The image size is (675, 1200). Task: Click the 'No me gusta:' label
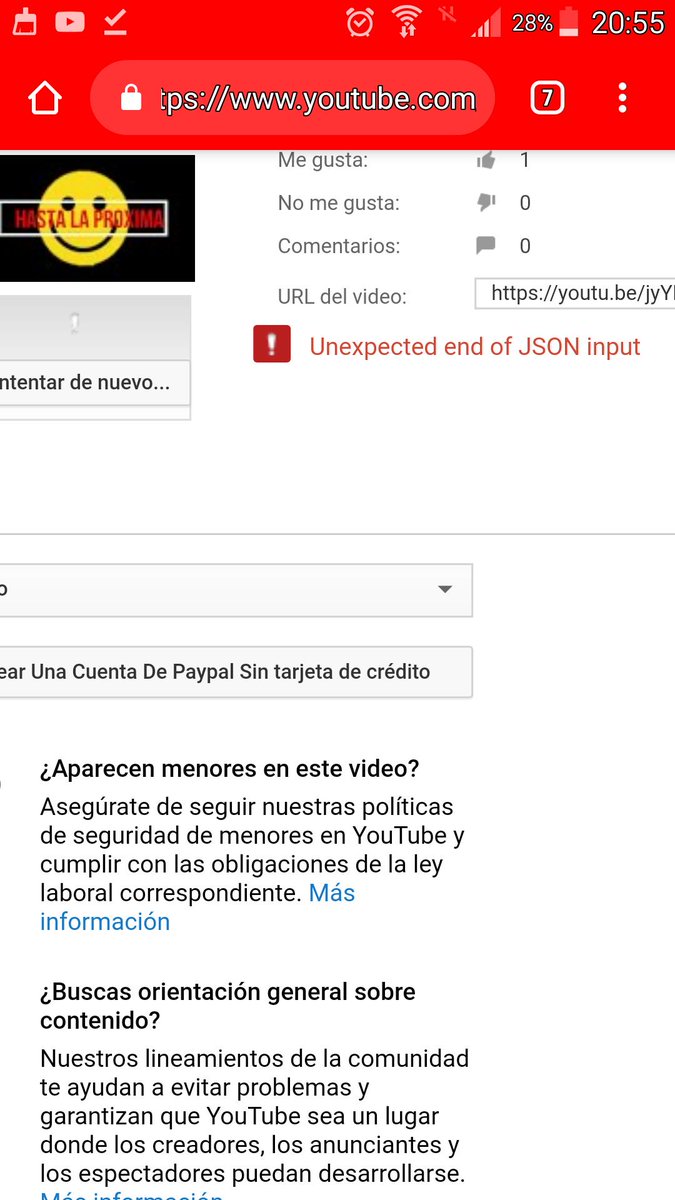339,203
